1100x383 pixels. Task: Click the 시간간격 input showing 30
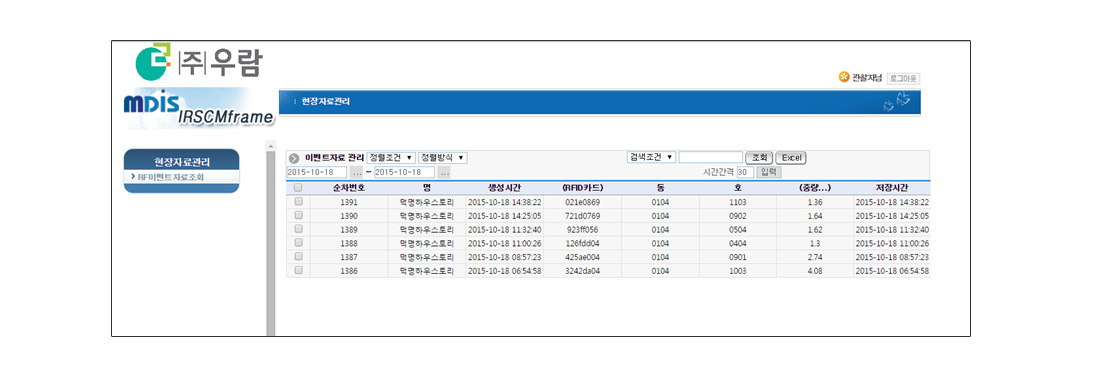click(745, 172)
